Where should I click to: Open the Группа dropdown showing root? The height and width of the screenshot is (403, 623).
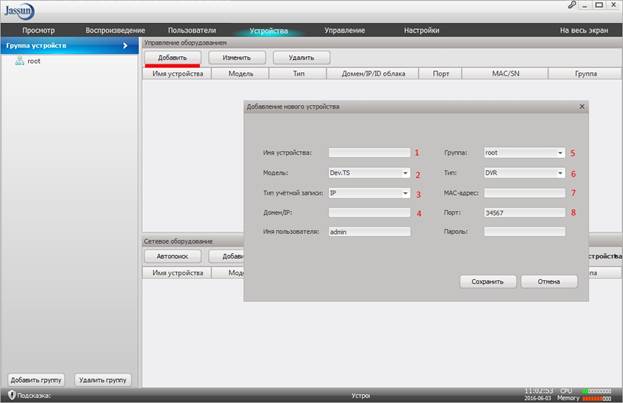524,153
